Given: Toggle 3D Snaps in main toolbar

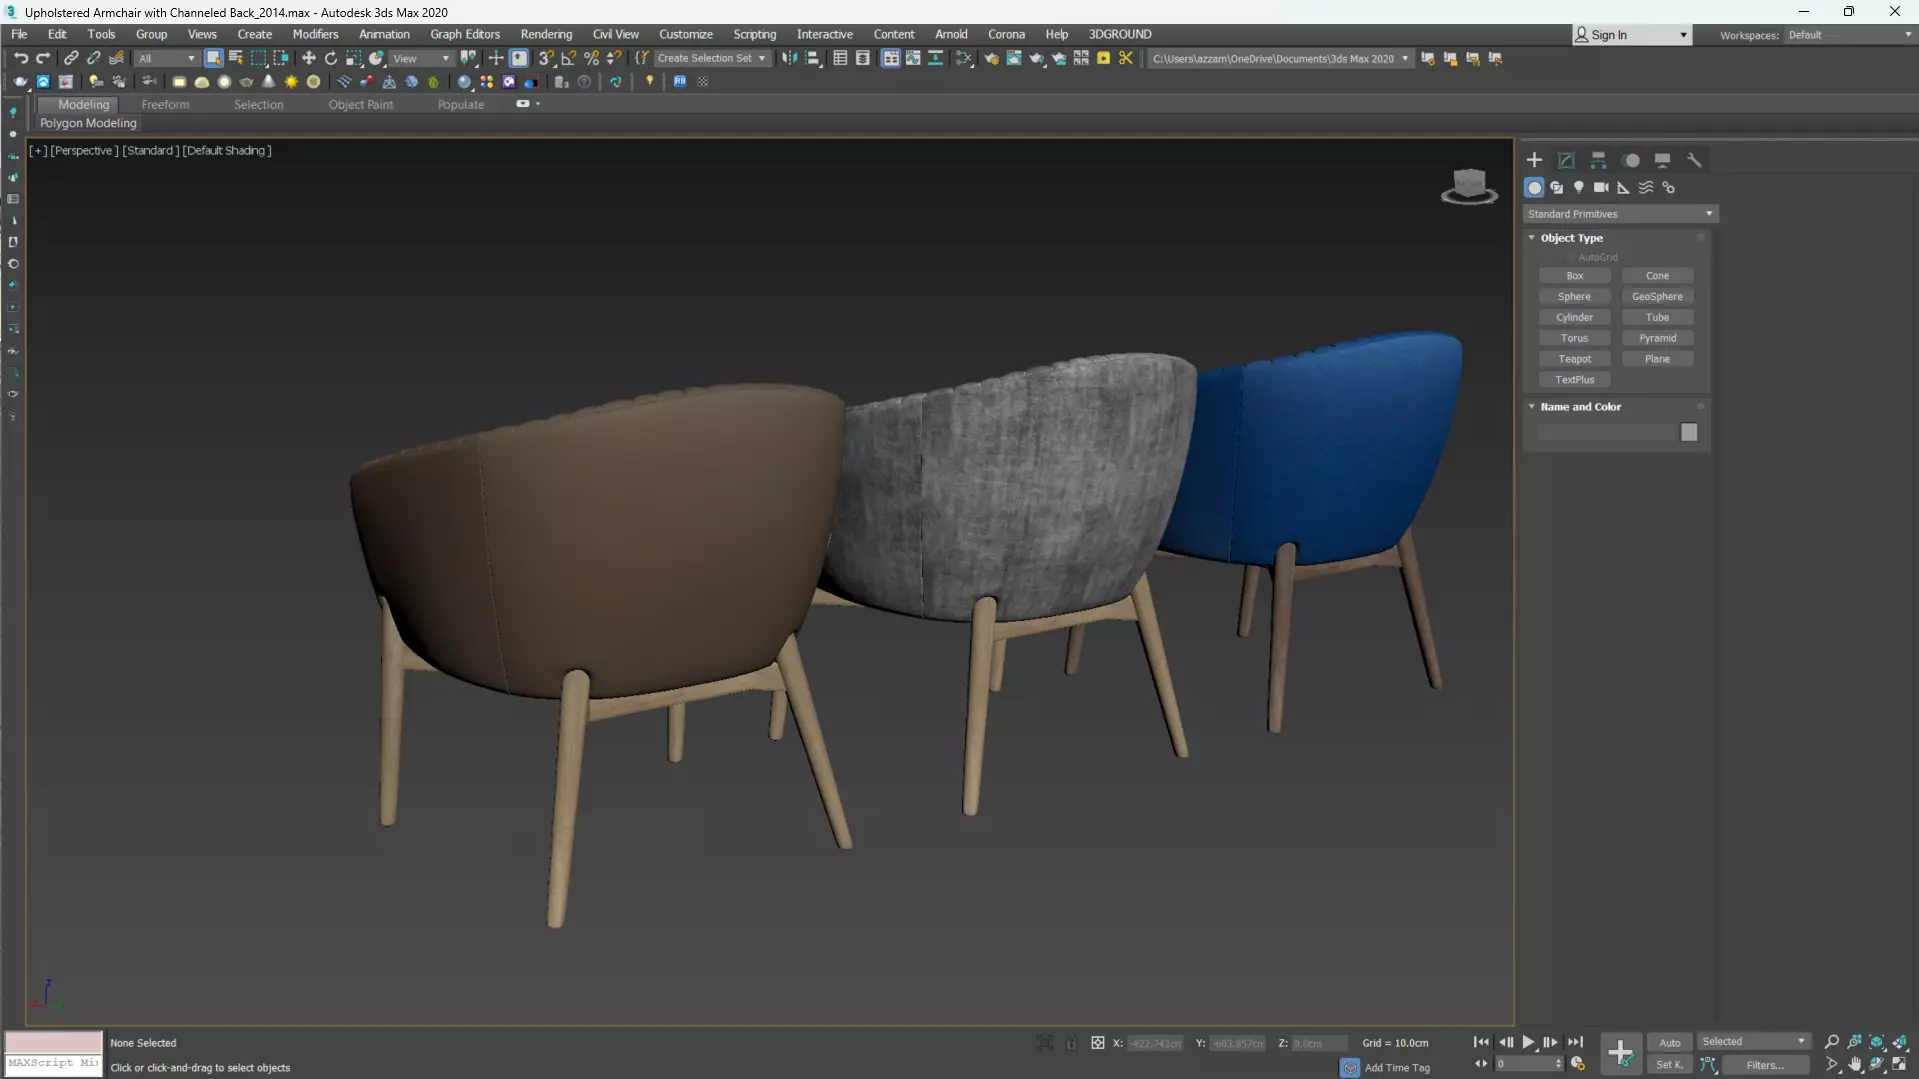Looking at the screenshot, I should point(546,58).
